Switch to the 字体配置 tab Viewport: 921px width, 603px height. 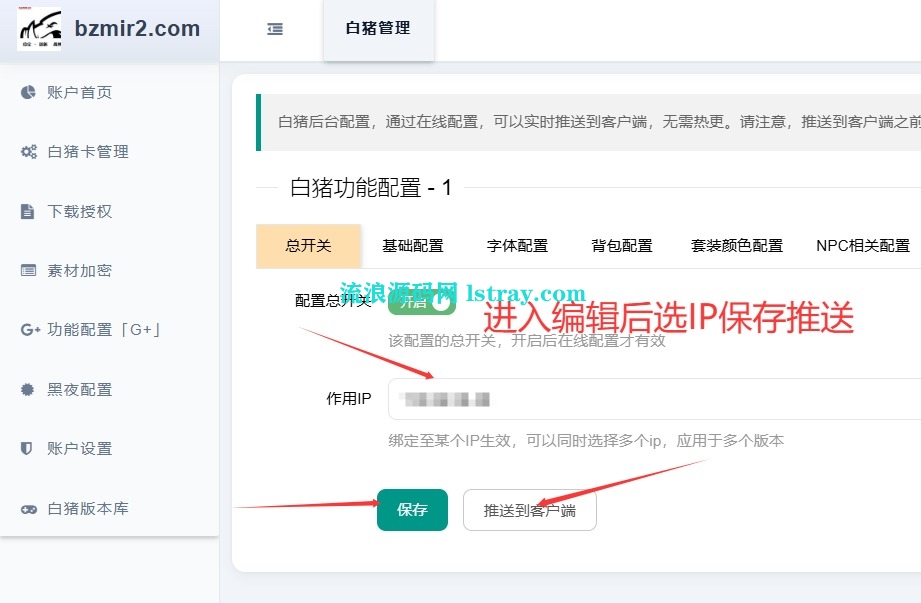click(517, 246)
